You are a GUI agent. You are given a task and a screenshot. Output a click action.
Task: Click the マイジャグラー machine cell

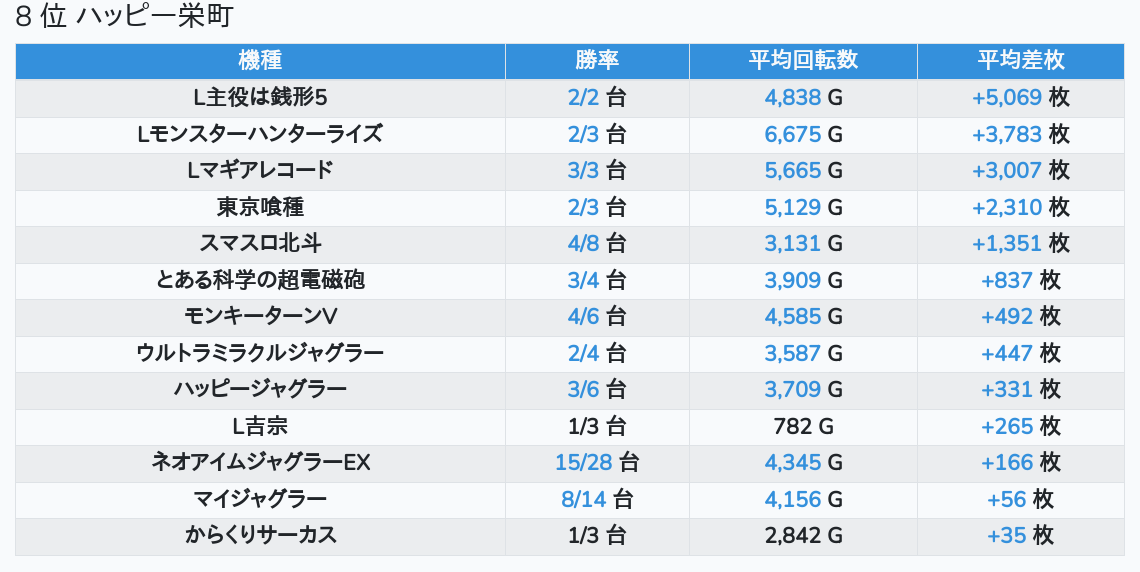[x=260, y=499]
